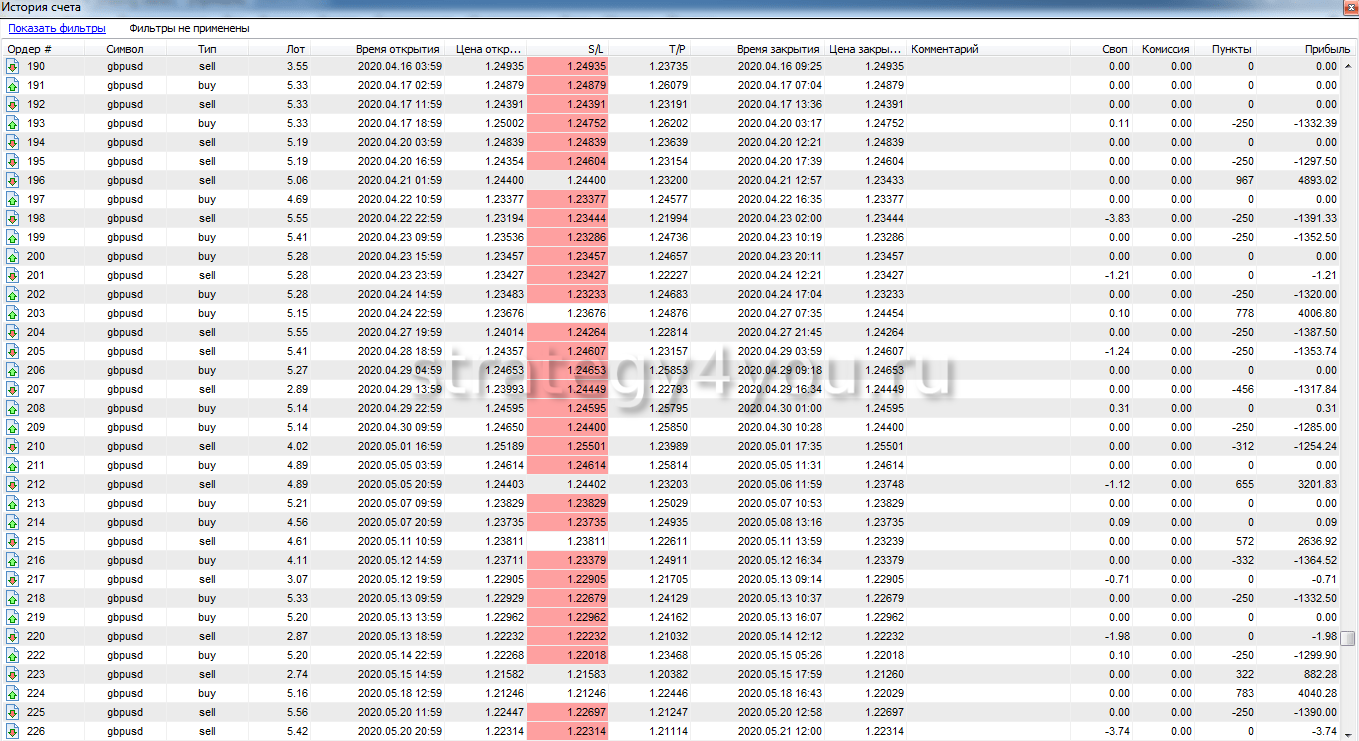1359x741 pixels.
Task: Select the buy icon of order 203
Action: 13,314
